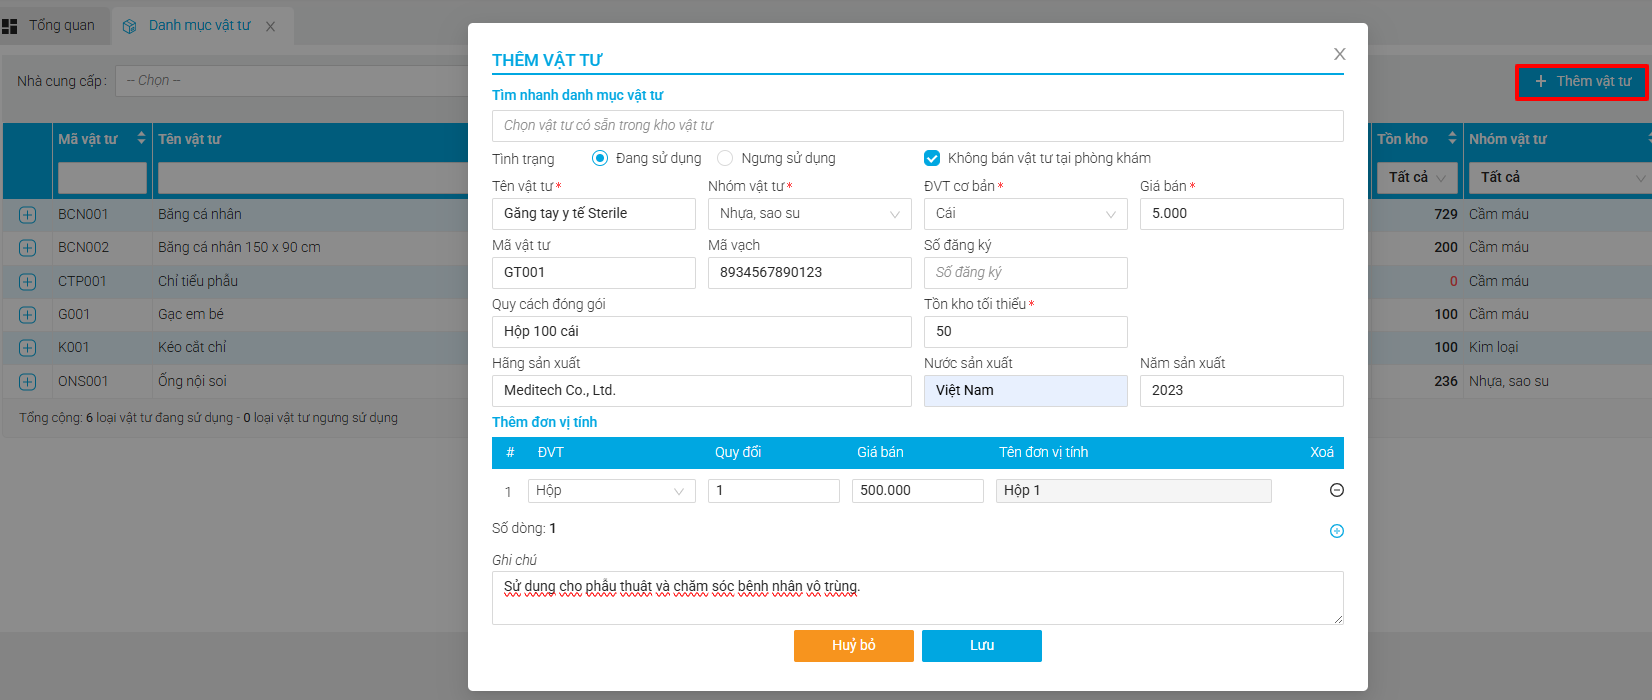Viewport: 1652px width, 700px height.
Task: Click the Quy đổi field in unit row
Action: click(x=774, y=491)
